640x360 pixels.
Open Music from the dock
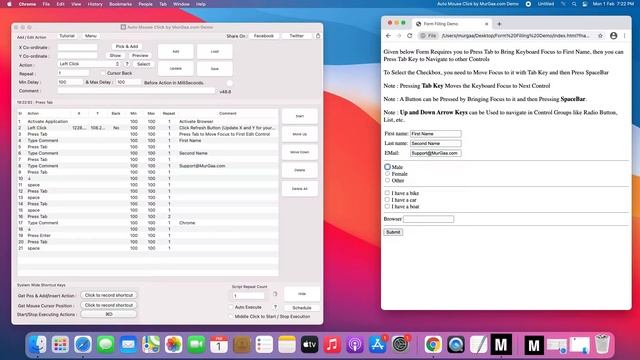(332, 344)
